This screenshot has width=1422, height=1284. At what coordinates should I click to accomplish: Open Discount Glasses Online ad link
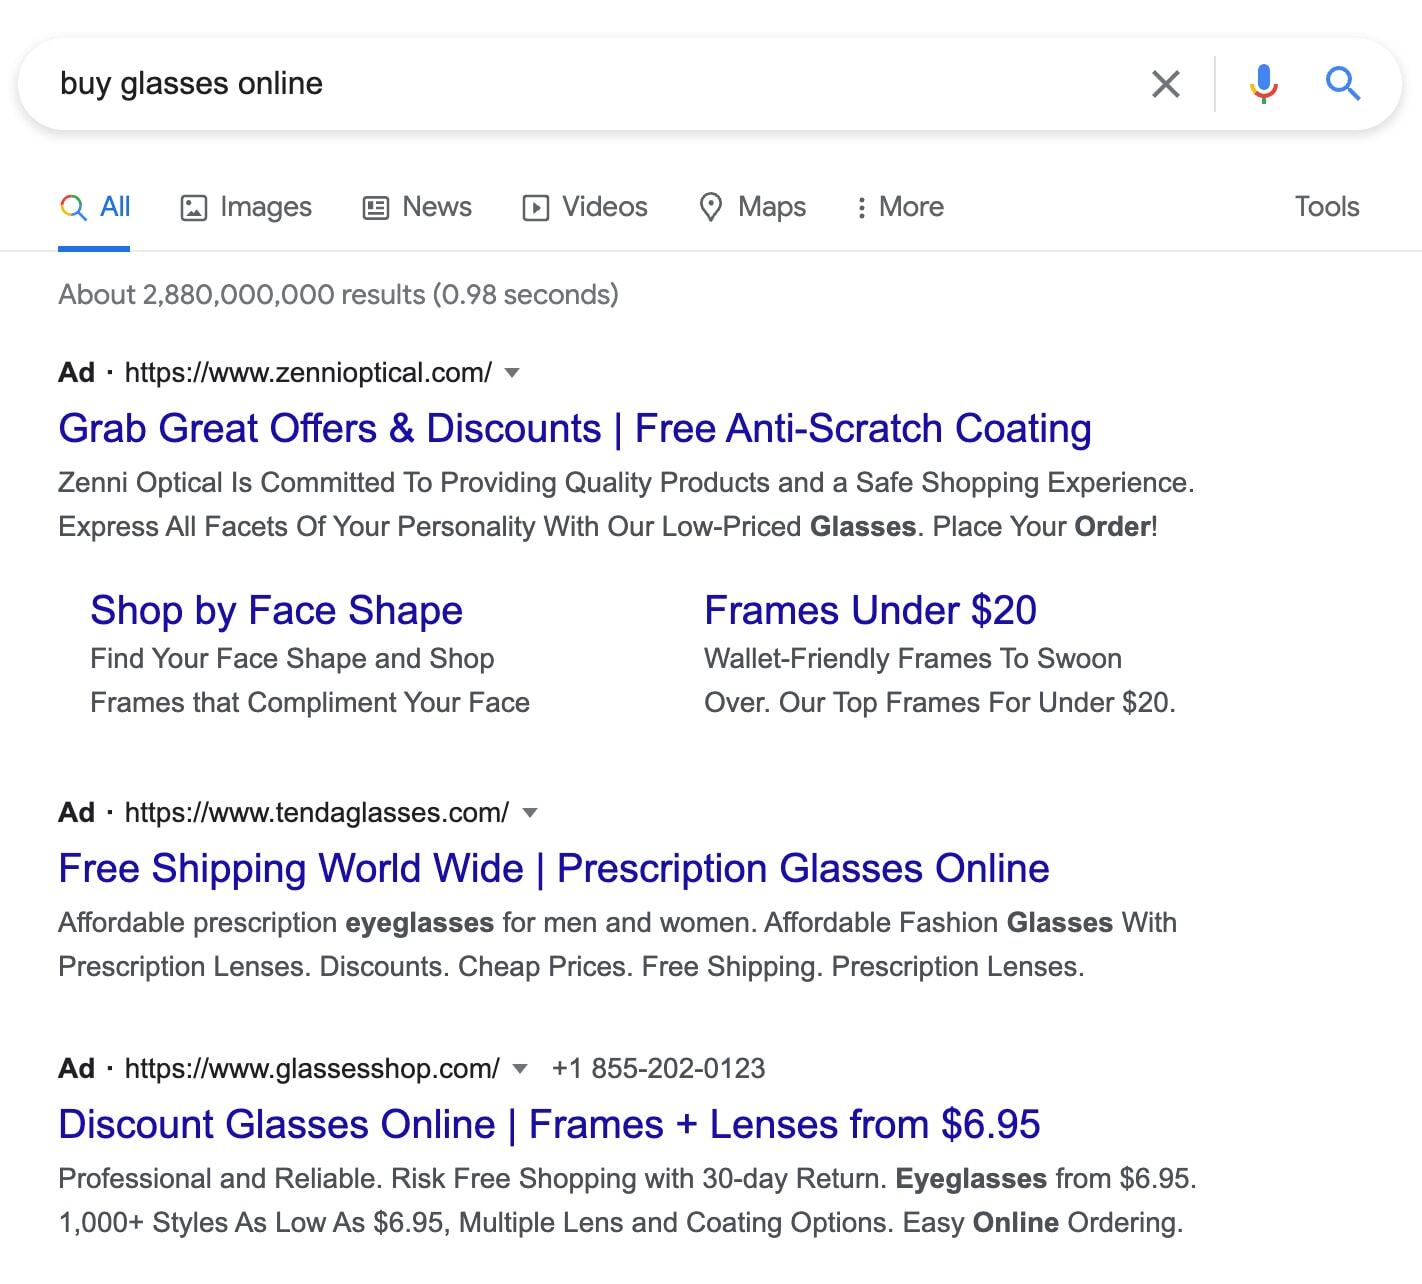[549, 1125]
